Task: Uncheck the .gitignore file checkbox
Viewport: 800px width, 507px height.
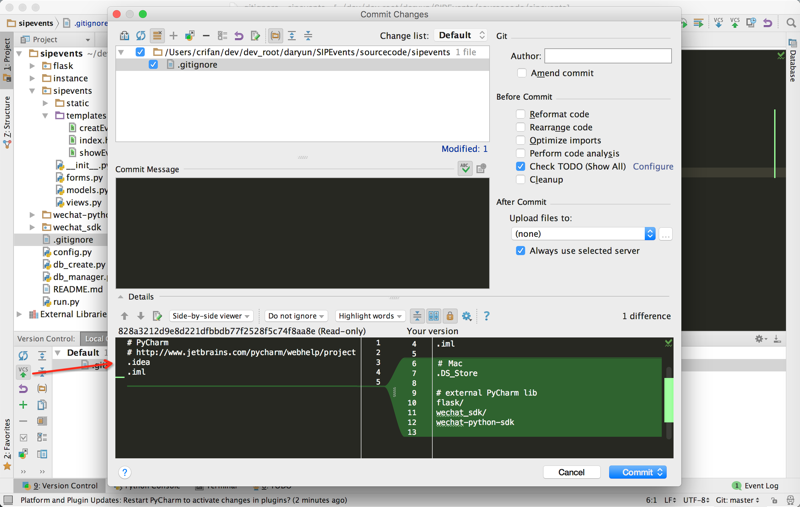Action: 153,64
